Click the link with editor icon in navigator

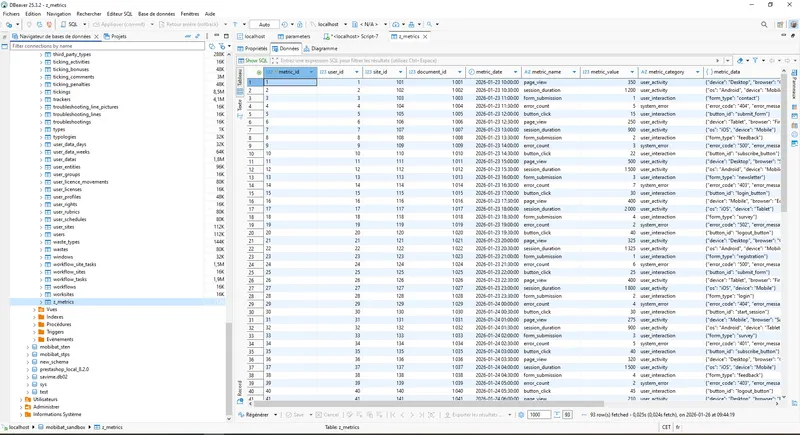point(197,36)
